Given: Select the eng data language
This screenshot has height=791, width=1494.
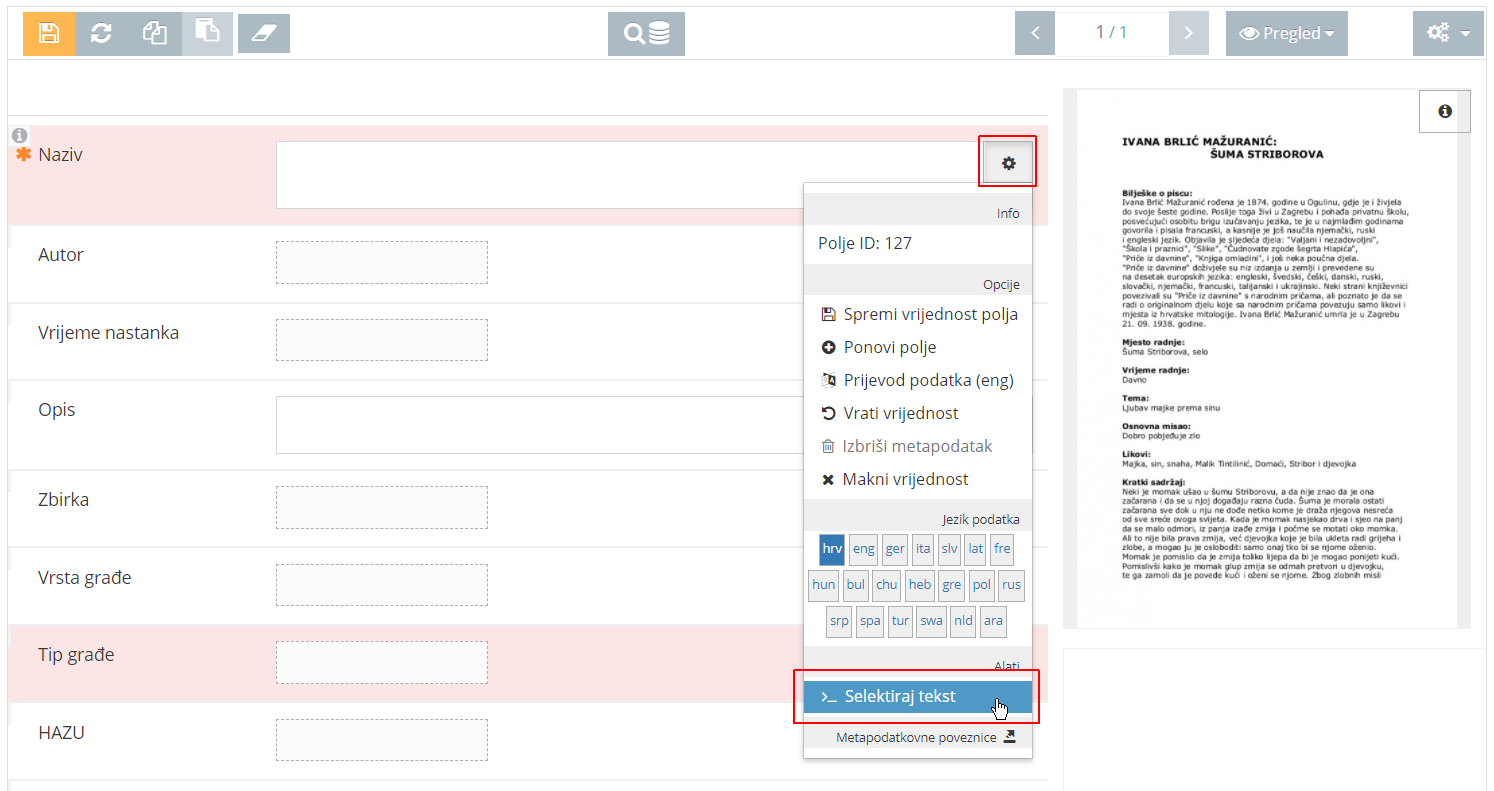Looking at the screenshot, I should tap(863, 549).
